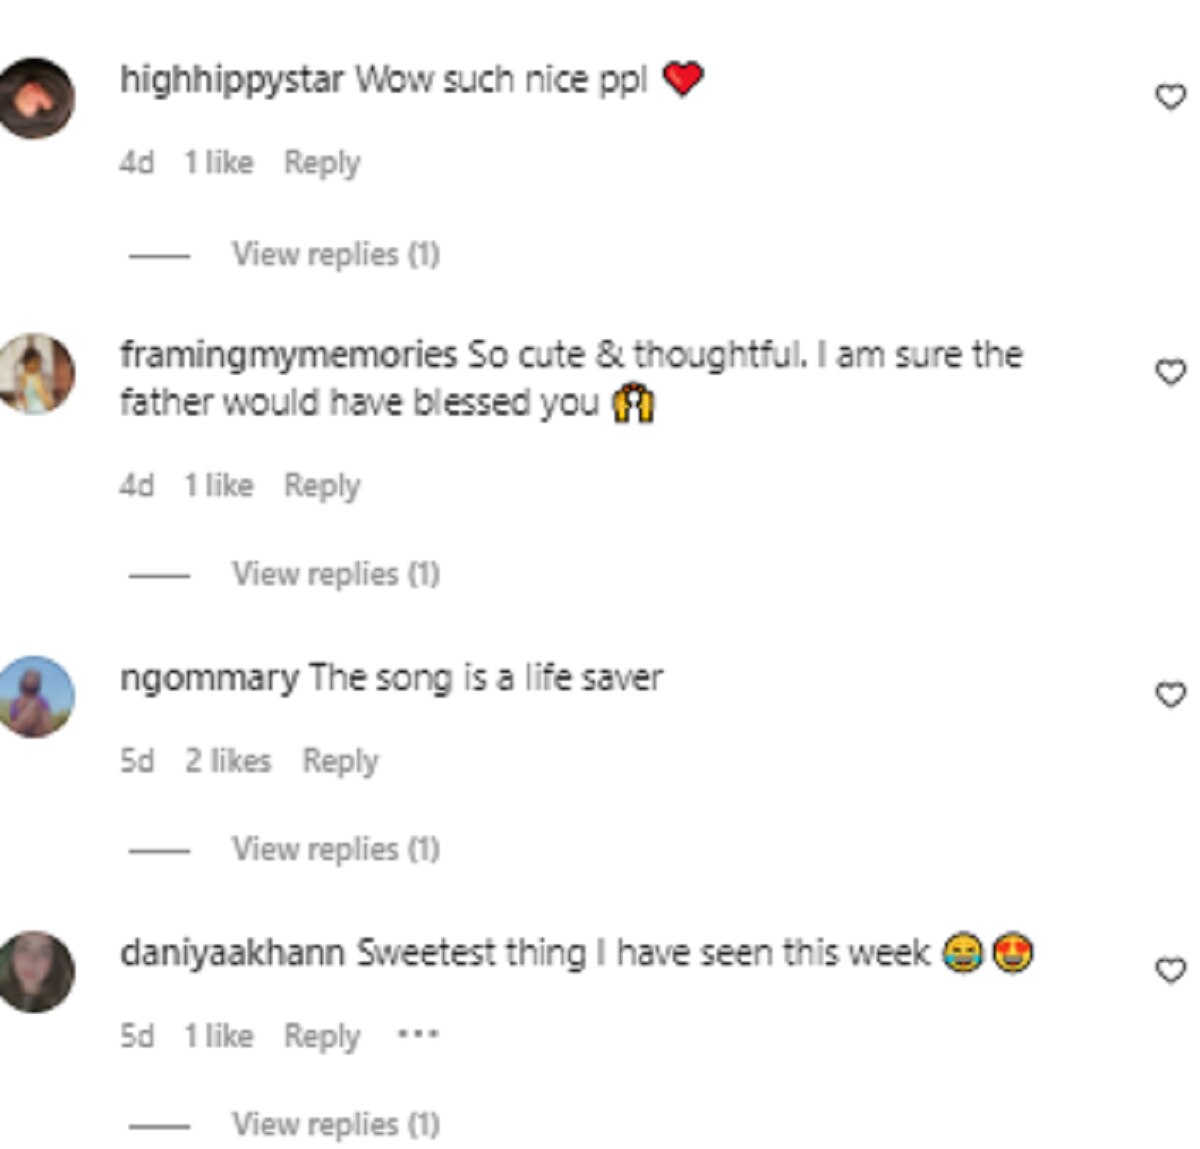Show replies under ngommary's comment

coord(335,849)
